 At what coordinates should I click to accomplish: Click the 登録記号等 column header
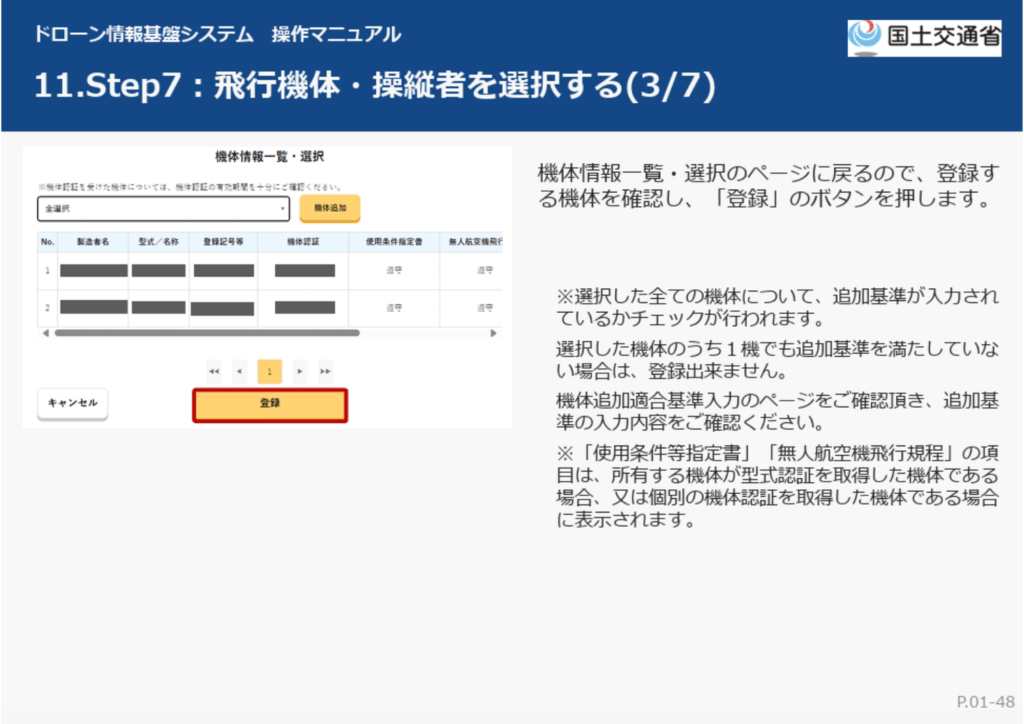click(x=223, y=242)
